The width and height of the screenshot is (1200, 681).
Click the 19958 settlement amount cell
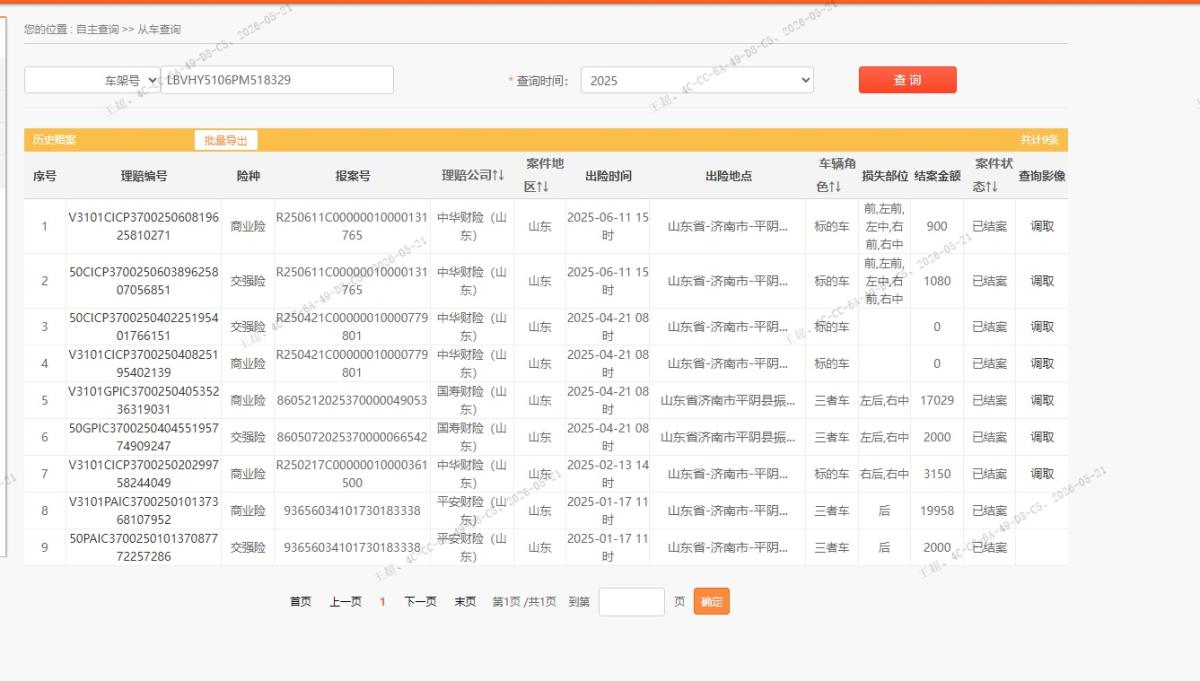click(x=937, y=511)
